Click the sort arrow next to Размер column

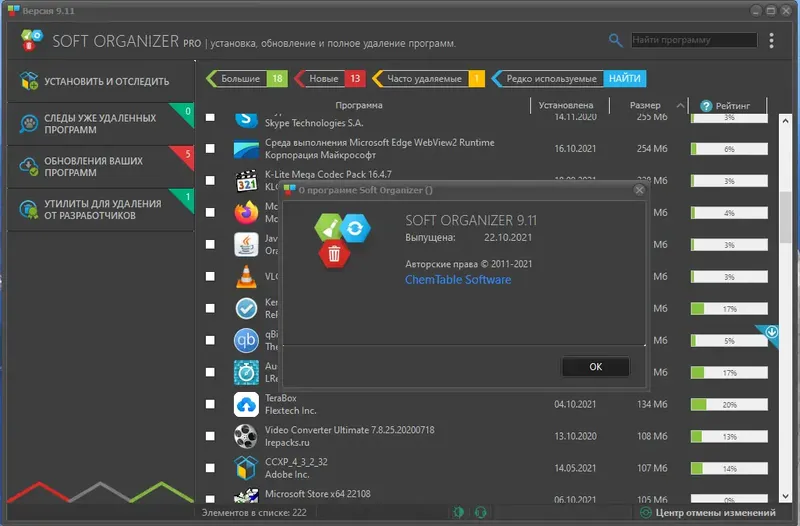(x=680, y=106)
